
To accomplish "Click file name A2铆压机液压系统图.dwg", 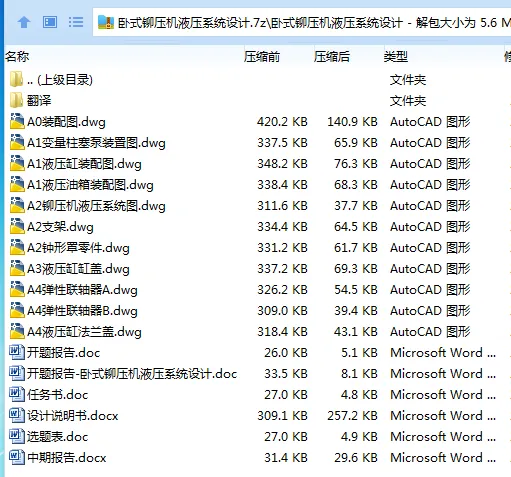I will tap(96, 206).
